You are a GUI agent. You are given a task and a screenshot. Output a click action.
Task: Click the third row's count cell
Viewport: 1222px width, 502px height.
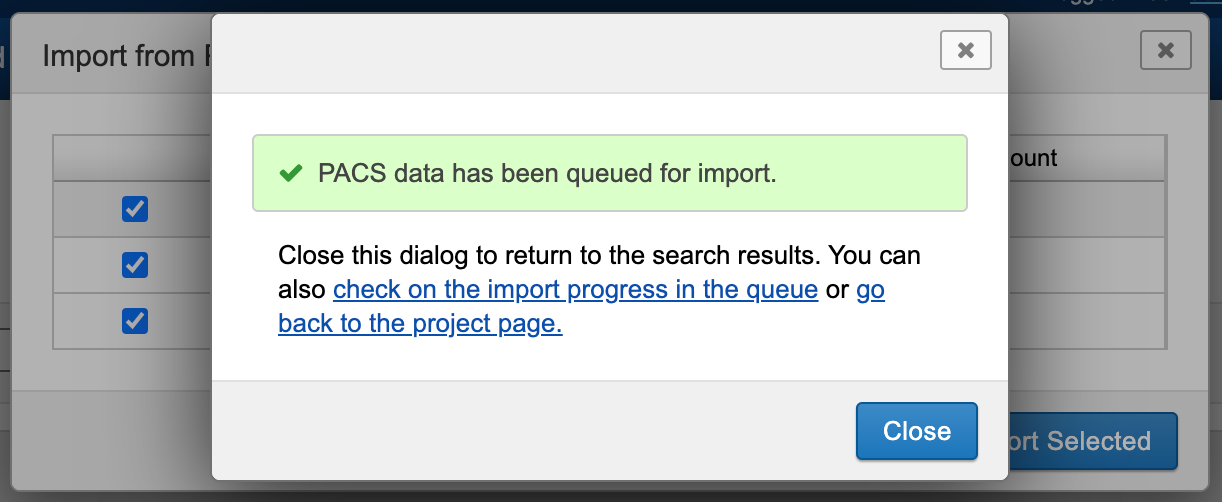tap(1085, 321)
